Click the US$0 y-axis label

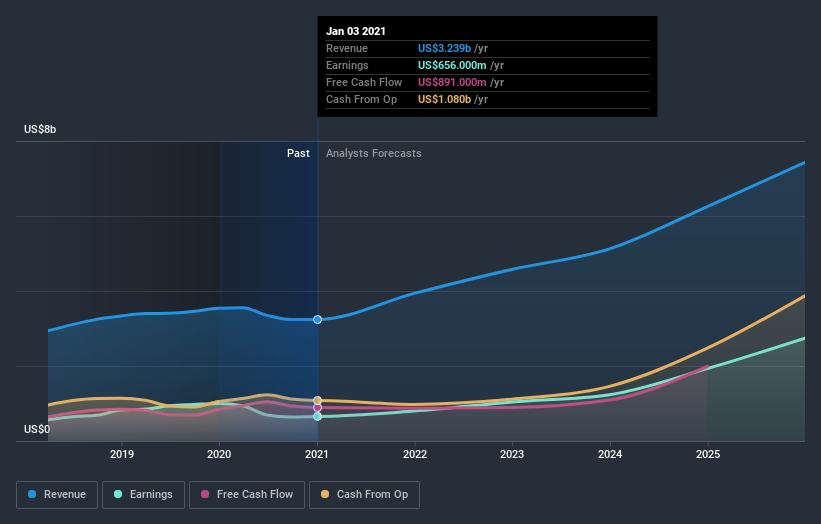click(x=37, y=429)
